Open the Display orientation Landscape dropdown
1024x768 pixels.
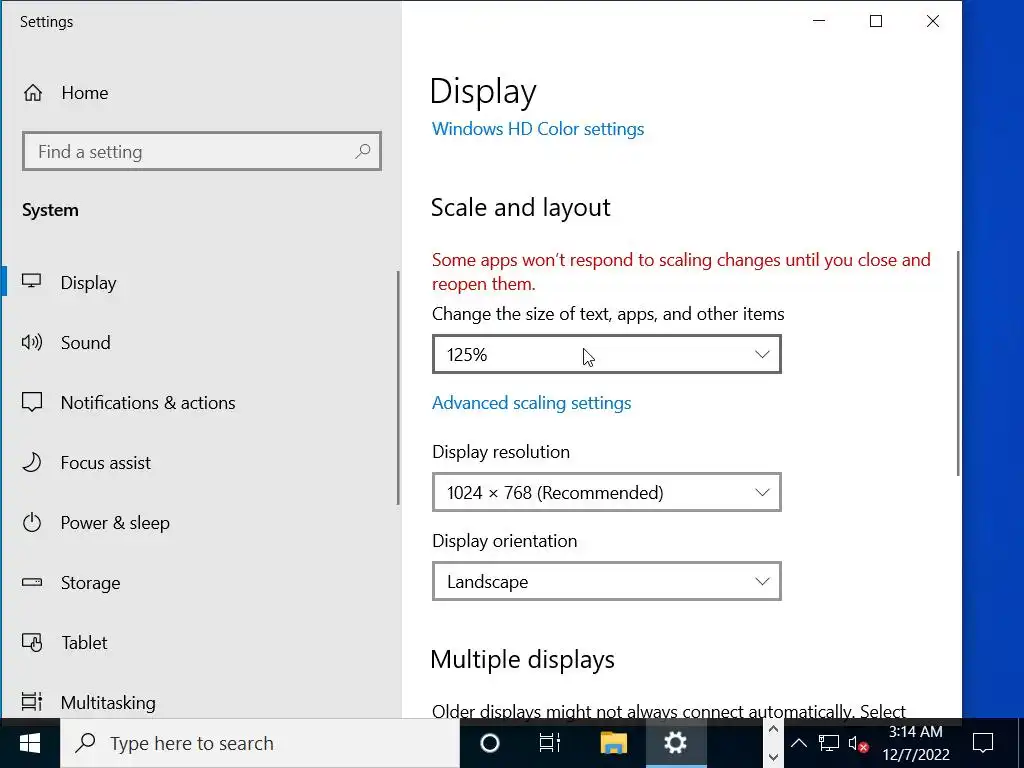tap(607, 581)
